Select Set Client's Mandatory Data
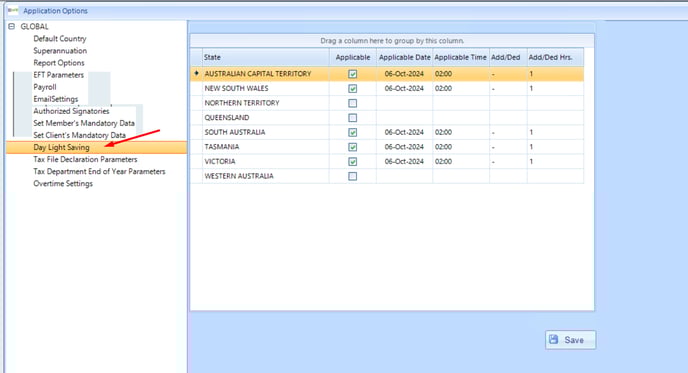 coord(79,135)
